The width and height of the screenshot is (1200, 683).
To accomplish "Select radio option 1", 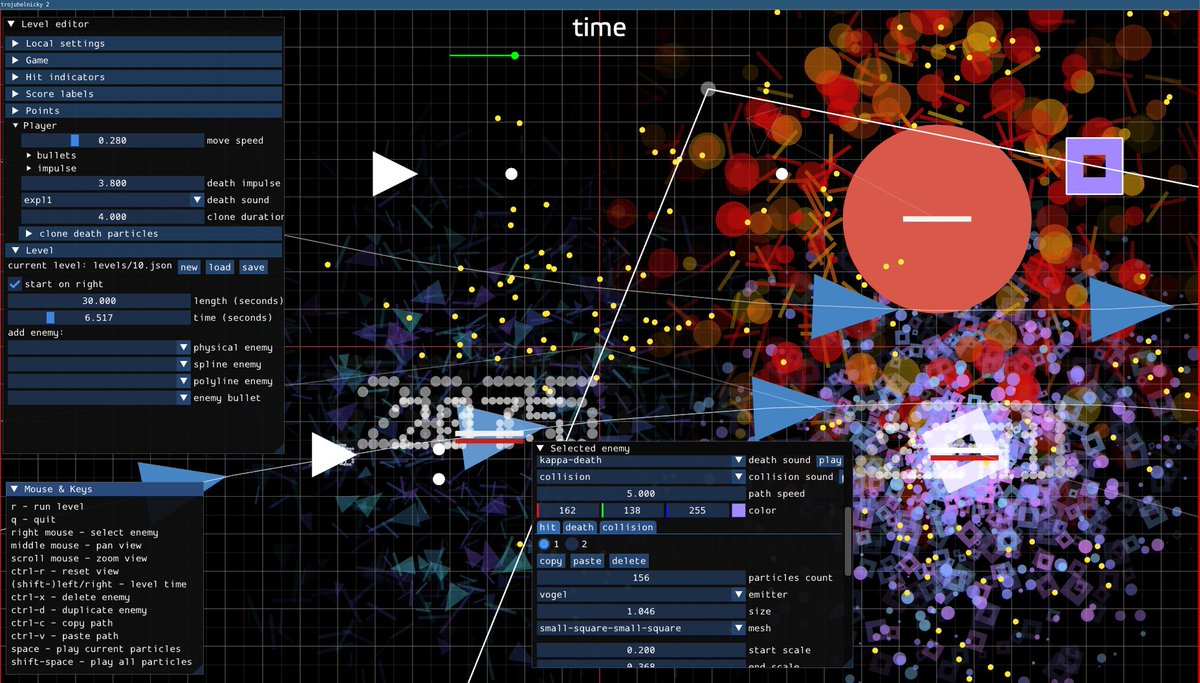I will click(544, 544).
